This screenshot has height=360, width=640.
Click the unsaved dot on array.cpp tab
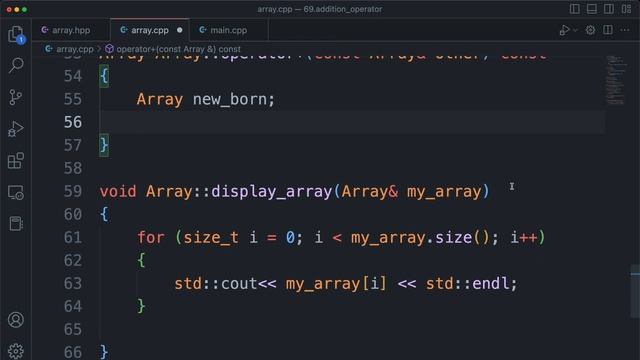click(180, 30)
